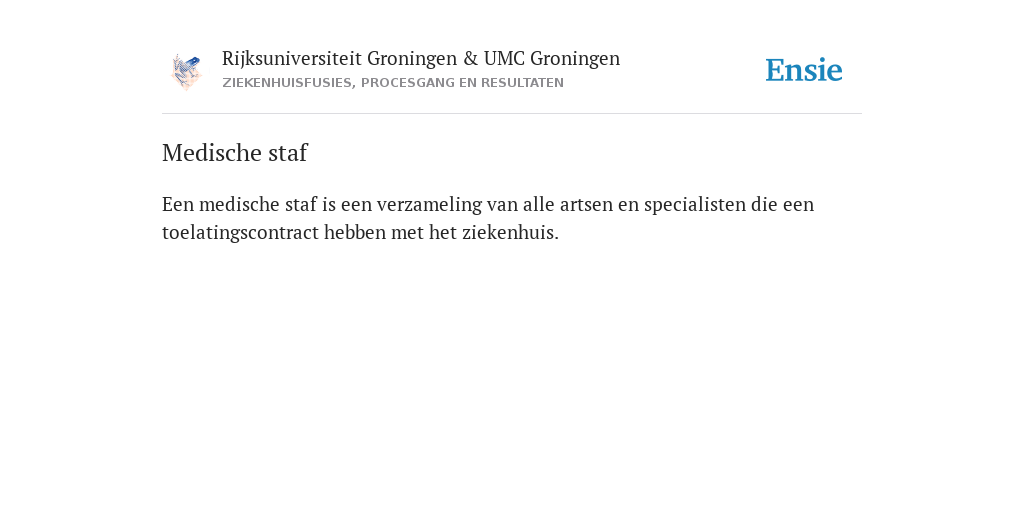Click the 'Medische staf' heading

click(234, 152)
